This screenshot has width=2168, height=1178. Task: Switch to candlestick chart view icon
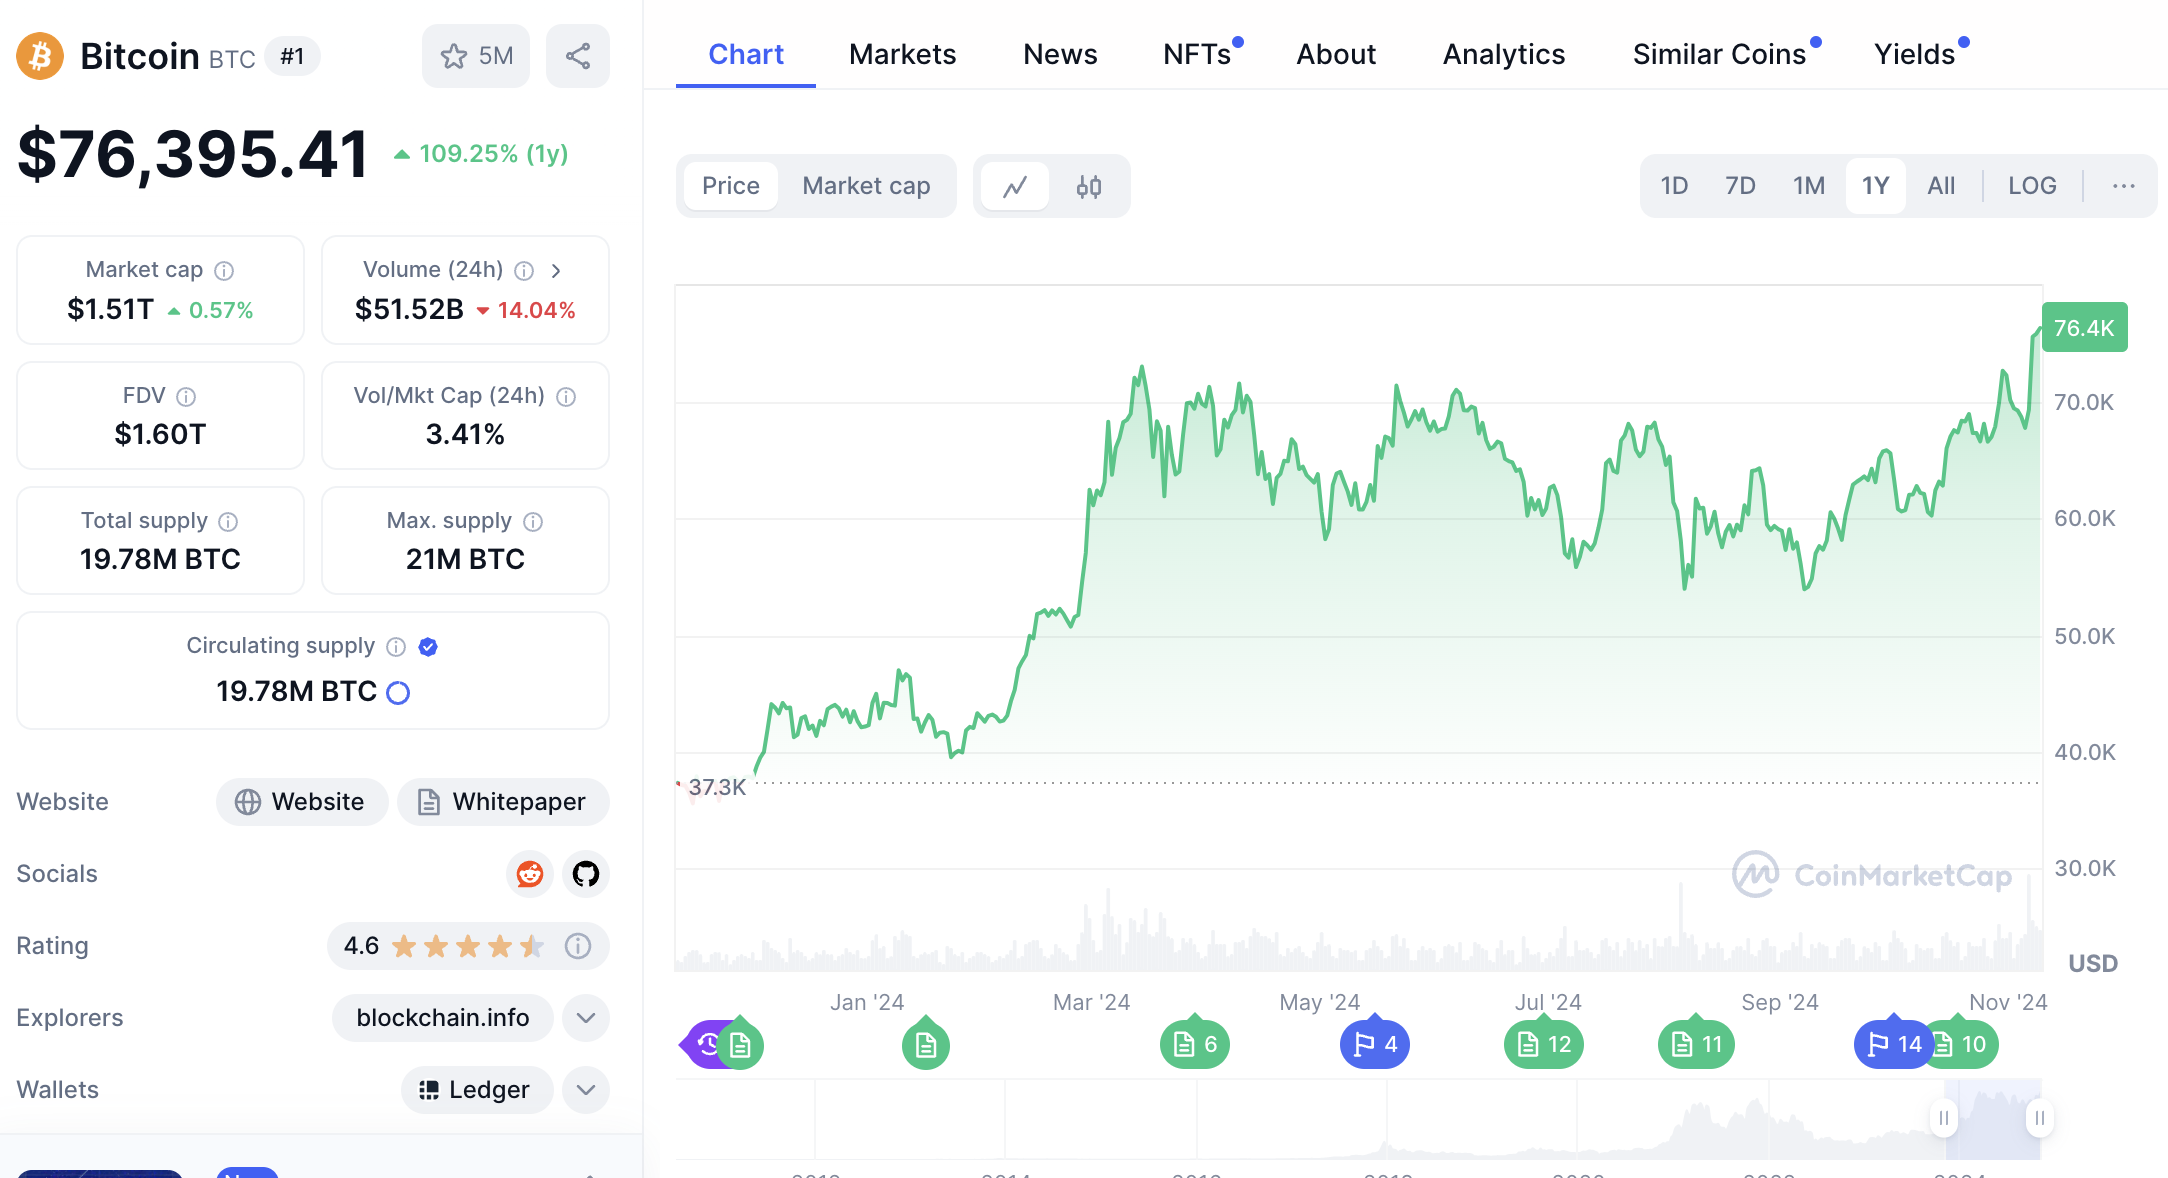1088,186
